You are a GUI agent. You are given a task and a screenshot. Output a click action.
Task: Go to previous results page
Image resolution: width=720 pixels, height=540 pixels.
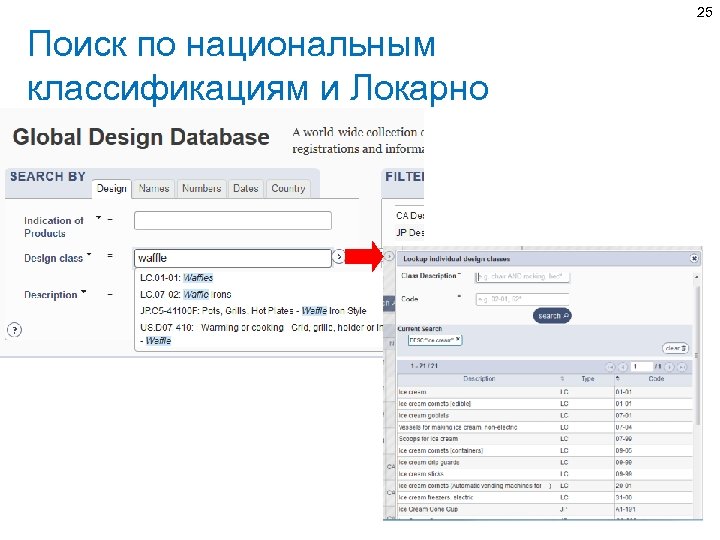[623, 367]
